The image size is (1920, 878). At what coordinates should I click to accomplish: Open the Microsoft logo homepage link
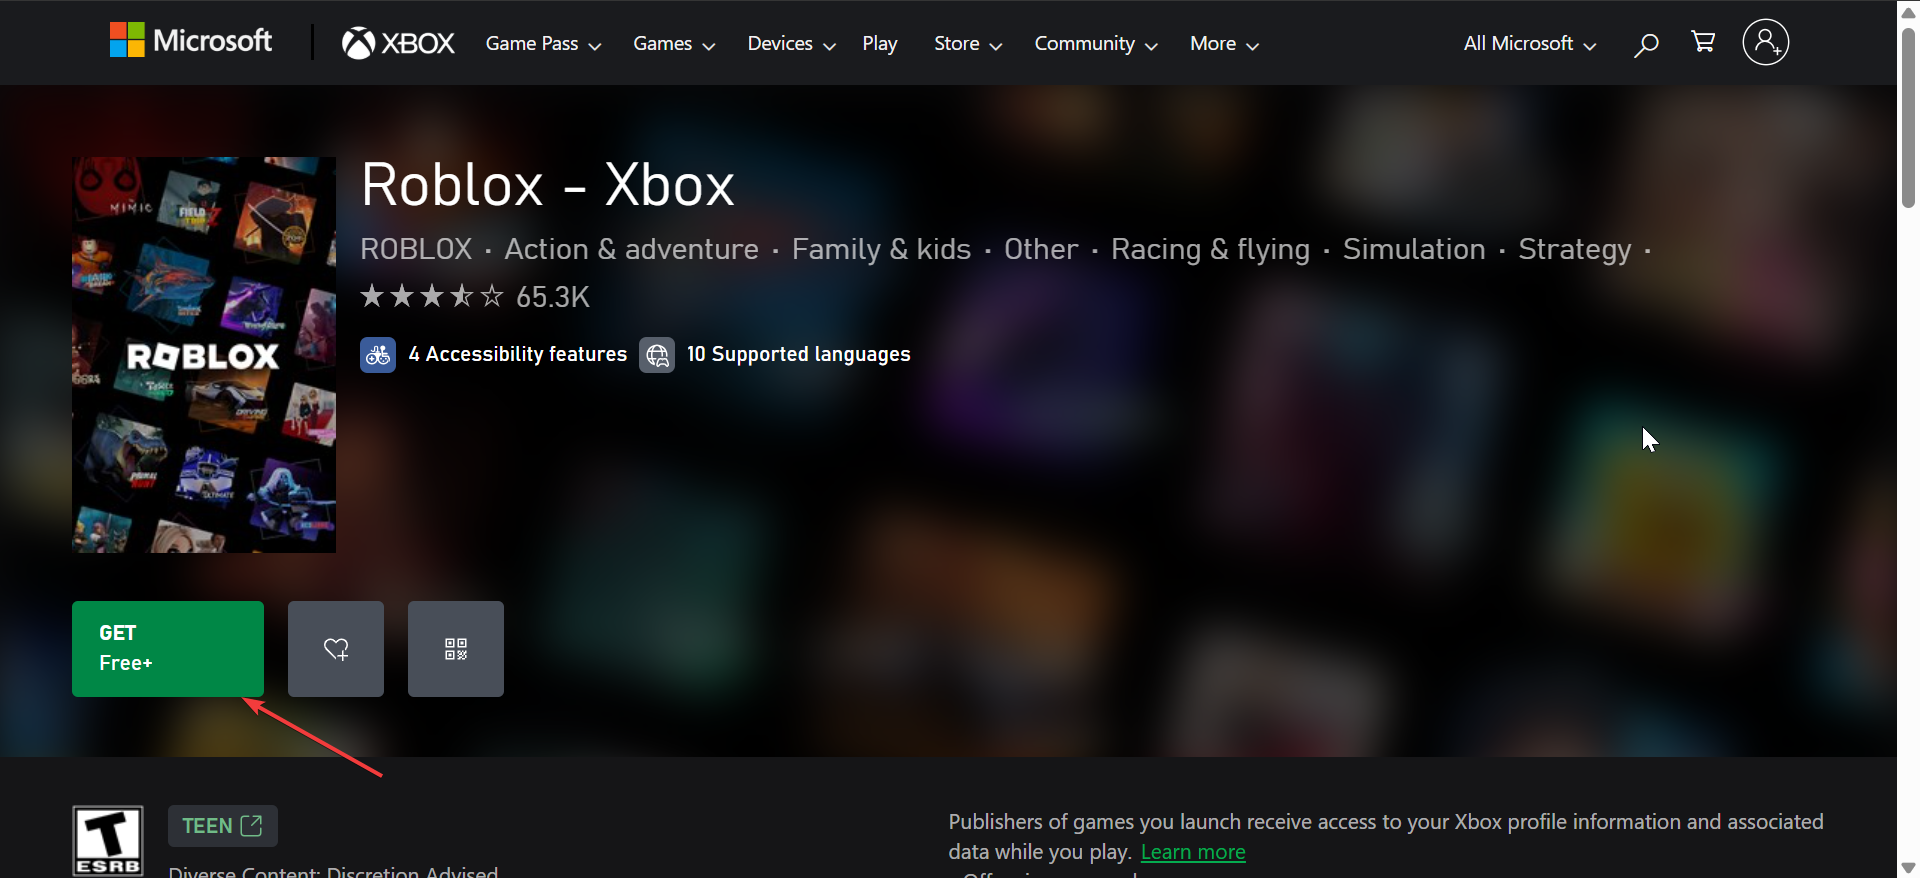(x=191, y=41)
